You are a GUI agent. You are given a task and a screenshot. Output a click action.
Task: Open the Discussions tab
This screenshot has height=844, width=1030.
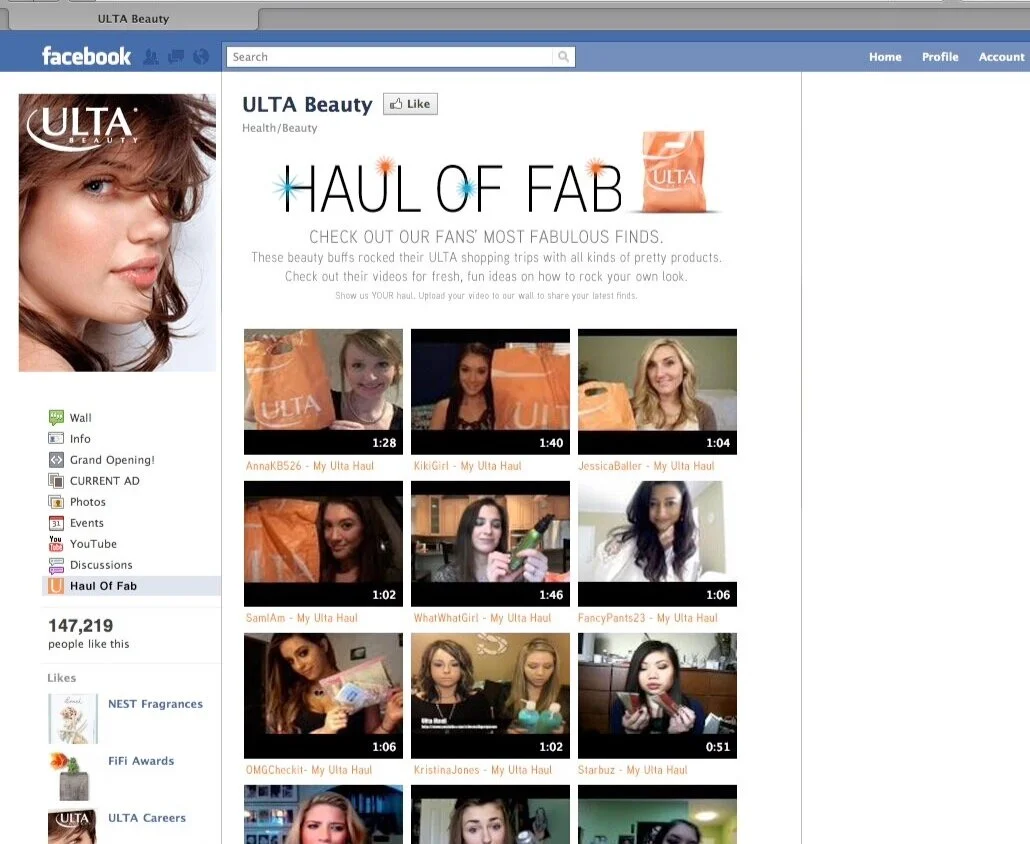101,565
